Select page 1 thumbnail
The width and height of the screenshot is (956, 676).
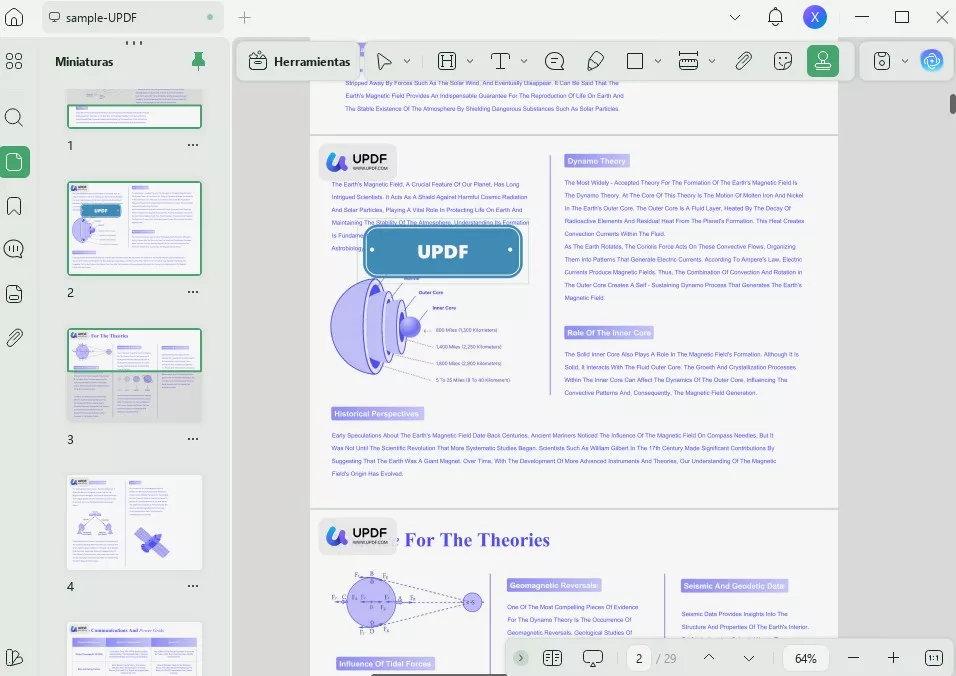(x=134, y=109)
